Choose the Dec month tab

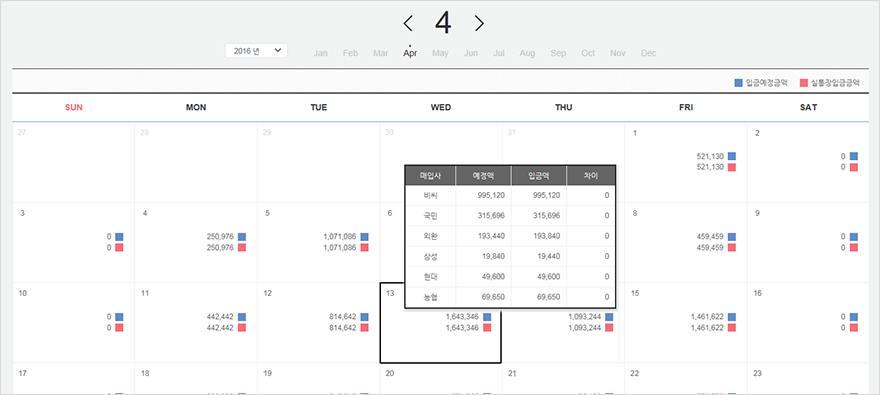648,53
